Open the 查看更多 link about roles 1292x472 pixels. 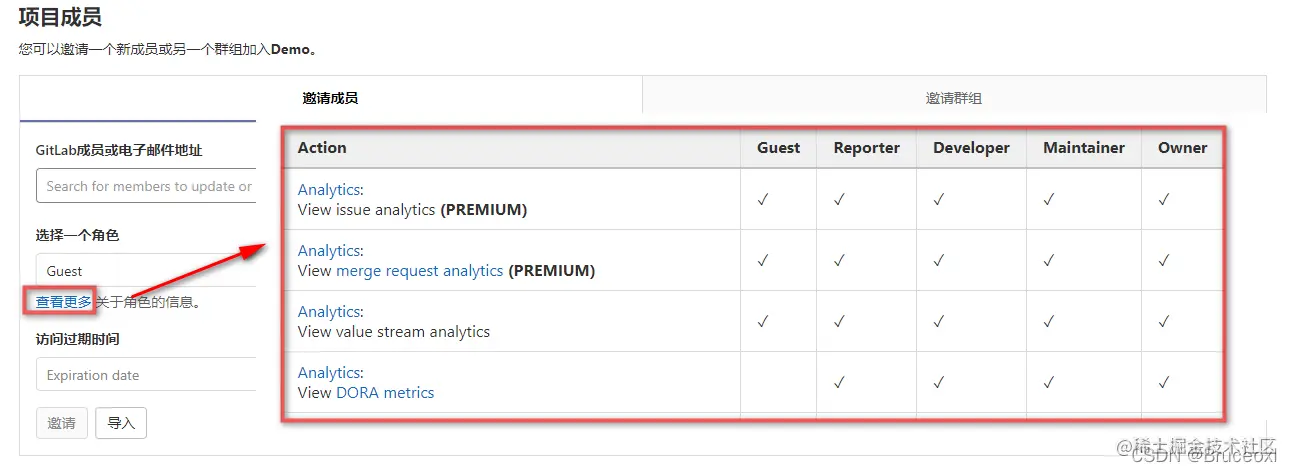[64, 301]
